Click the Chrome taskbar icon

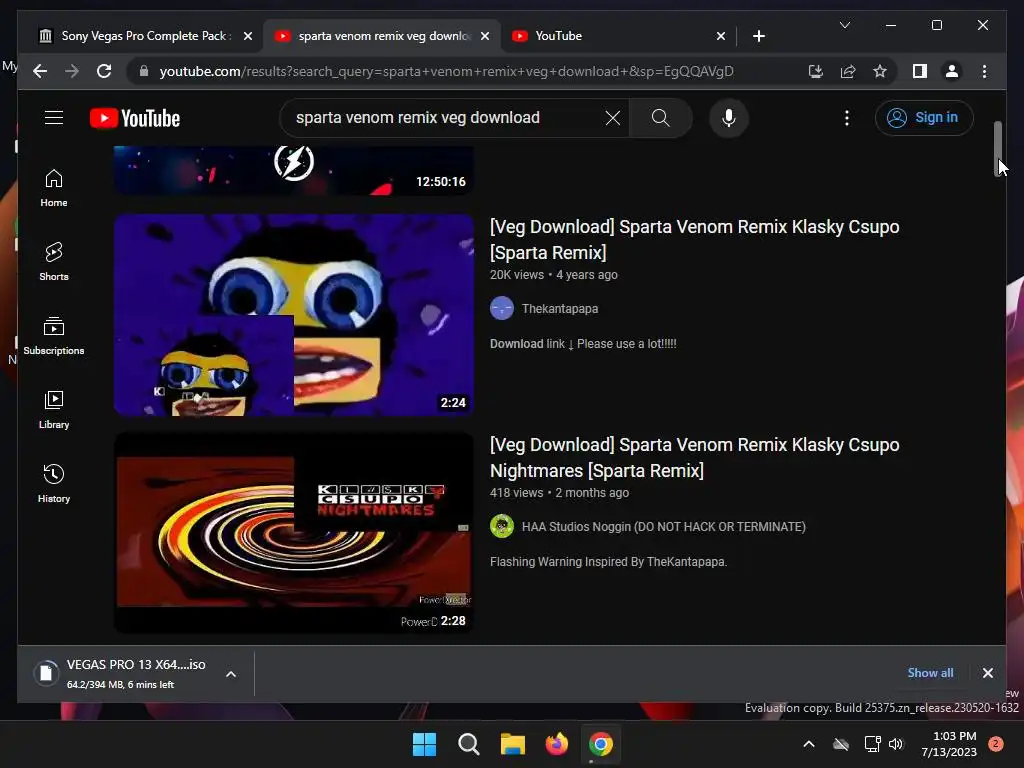(601, 744)
